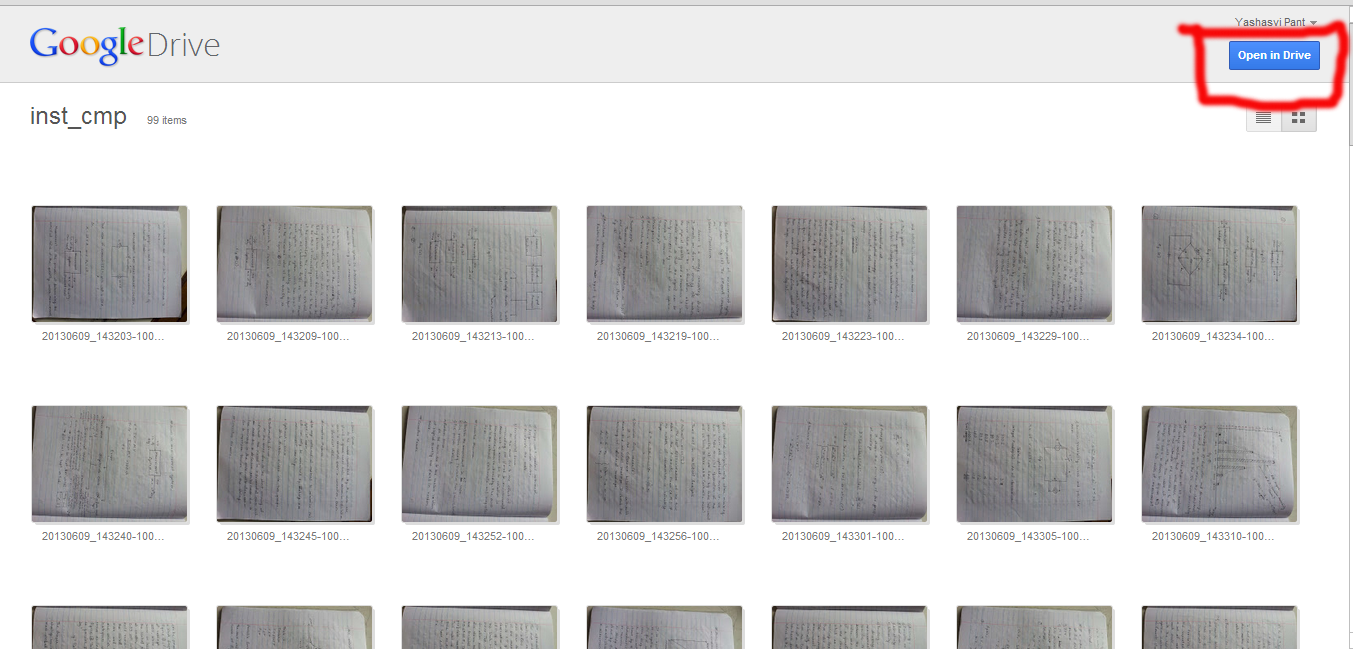This screenshot has height=649, width=1353.
Task: Click the file name 20130609_143229-100…
Action: point(1028,337)
